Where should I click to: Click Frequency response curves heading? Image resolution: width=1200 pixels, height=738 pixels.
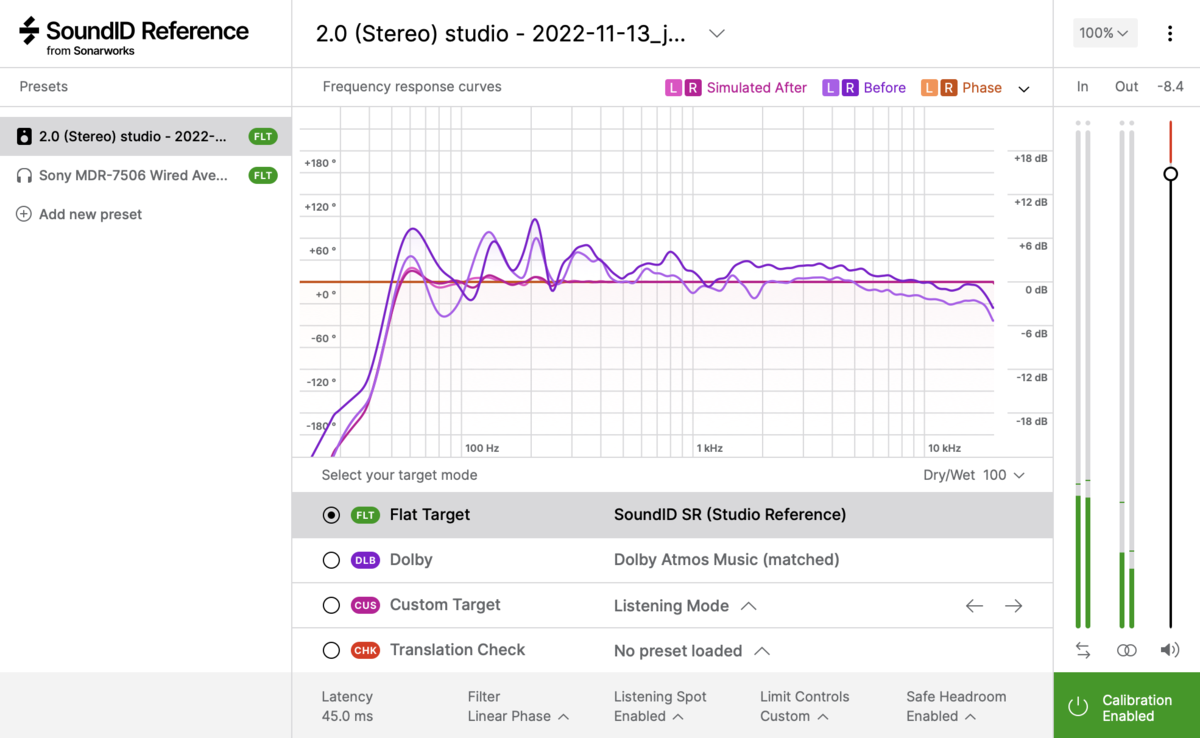point(412,87)
